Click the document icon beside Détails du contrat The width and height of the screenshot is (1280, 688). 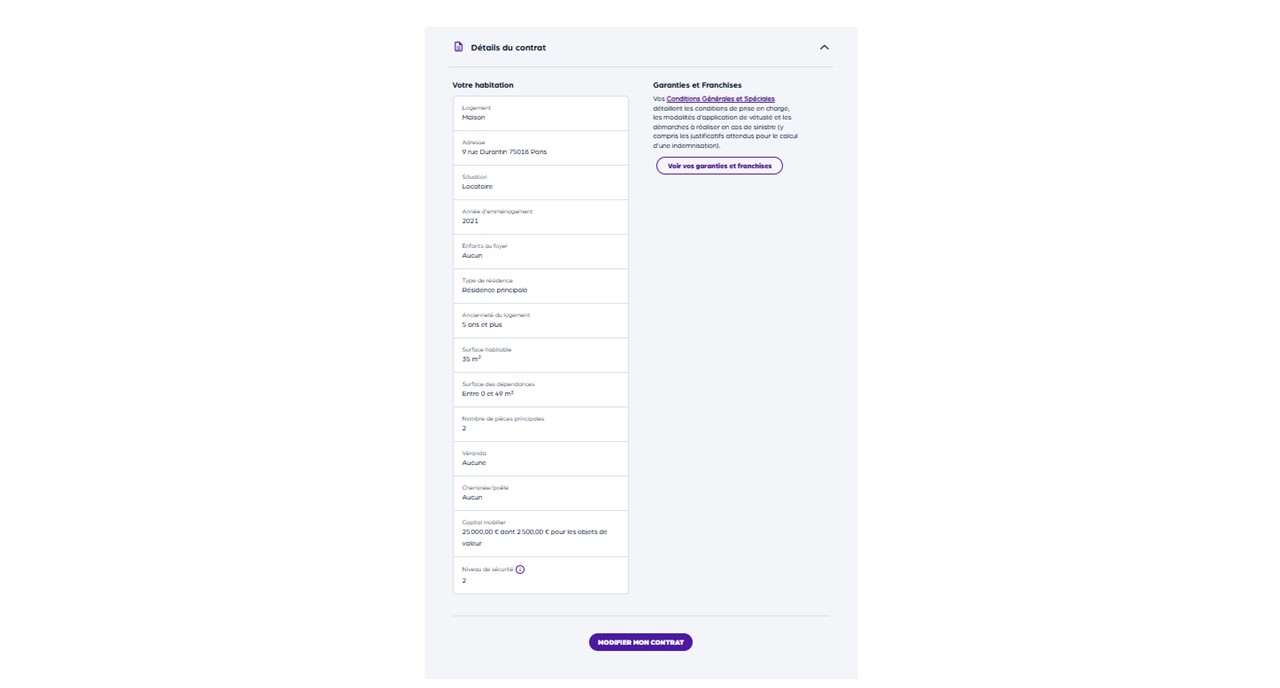tap(459, 47)
